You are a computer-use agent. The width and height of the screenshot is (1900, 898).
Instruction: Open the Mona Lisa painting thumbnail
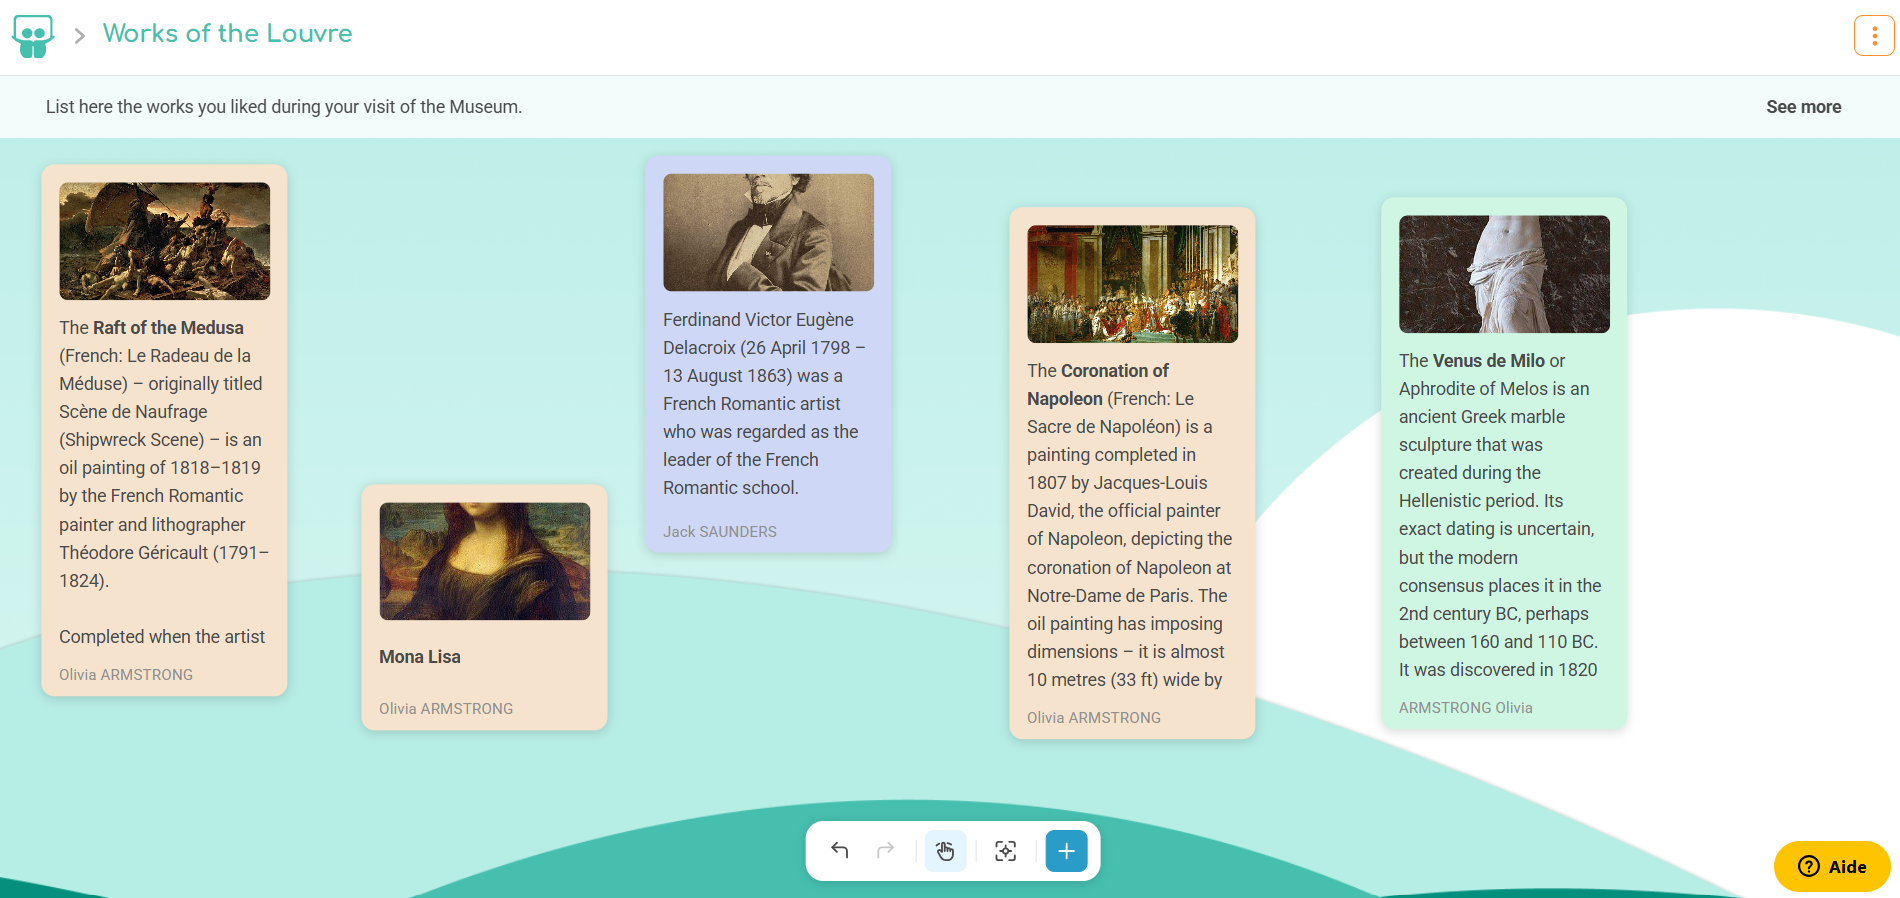(485, 561)
